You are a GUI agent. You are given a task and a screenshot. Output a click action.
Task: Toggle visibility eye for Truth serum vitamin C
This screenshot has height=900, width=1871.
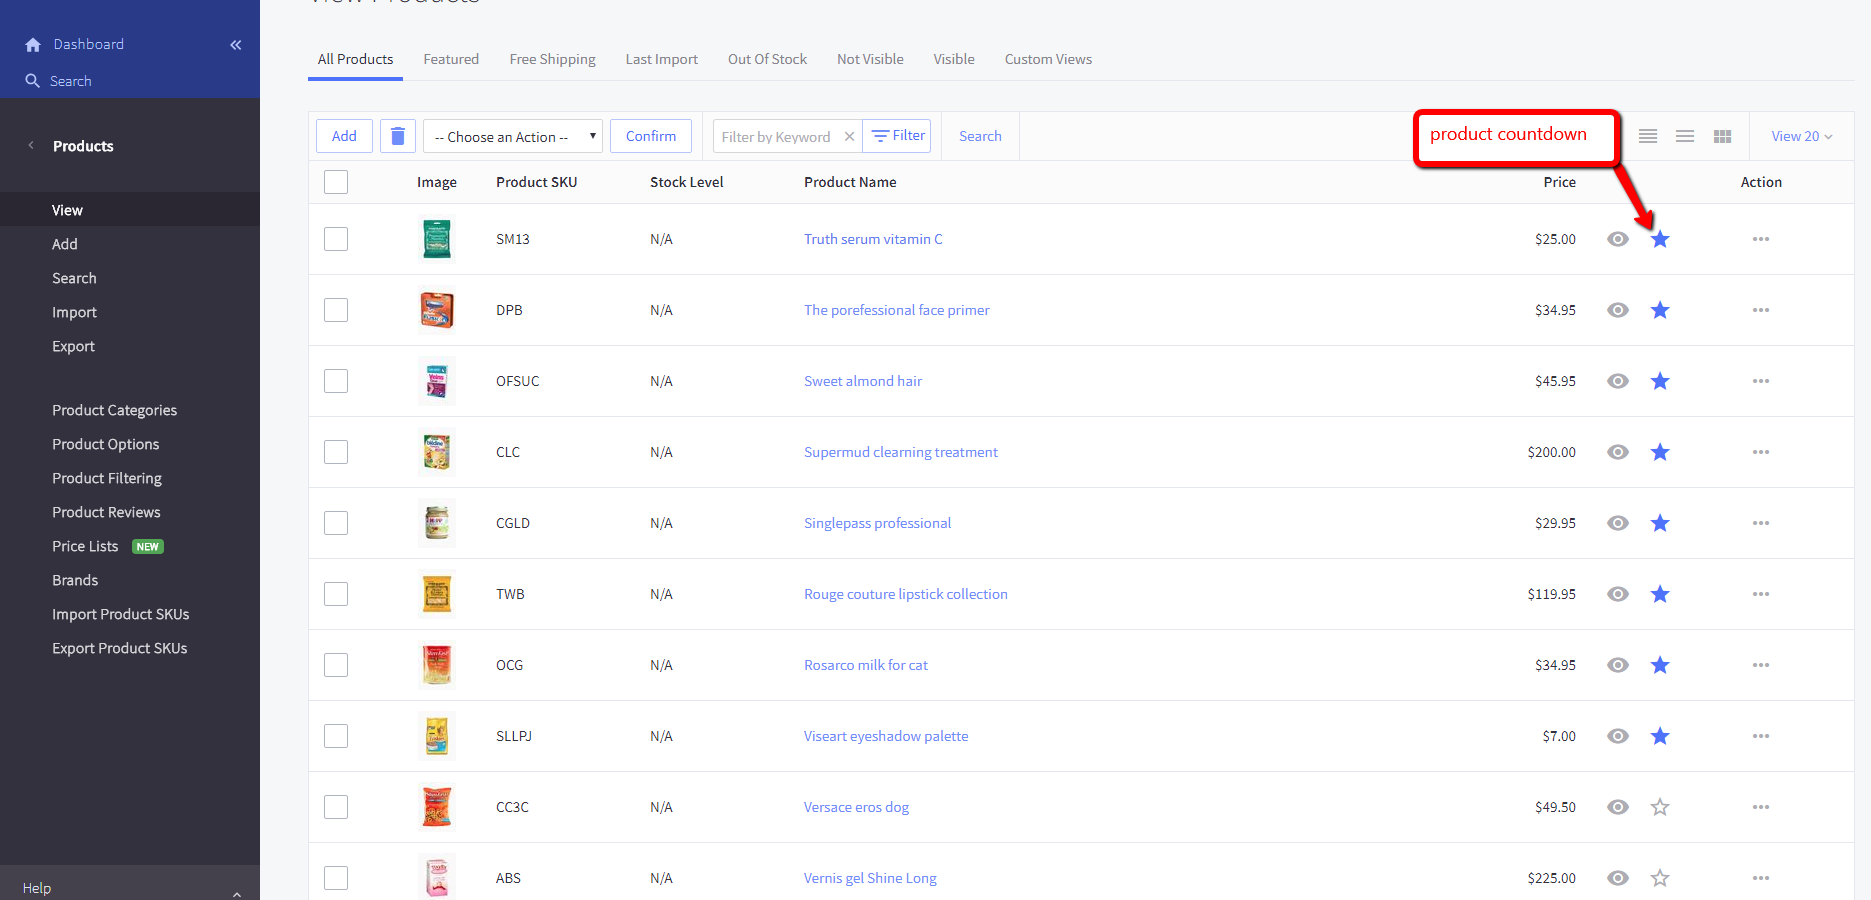(1618, 239)
